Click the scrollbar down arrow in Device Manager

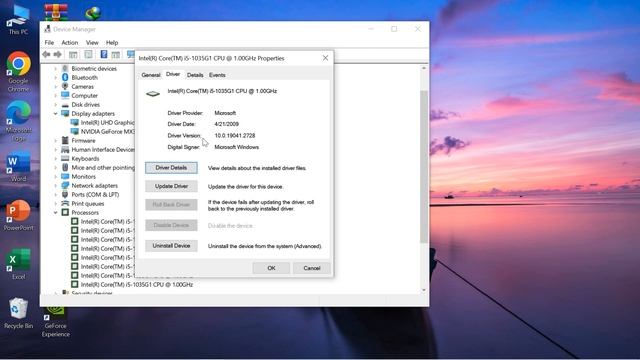click(x=424, y=290)
